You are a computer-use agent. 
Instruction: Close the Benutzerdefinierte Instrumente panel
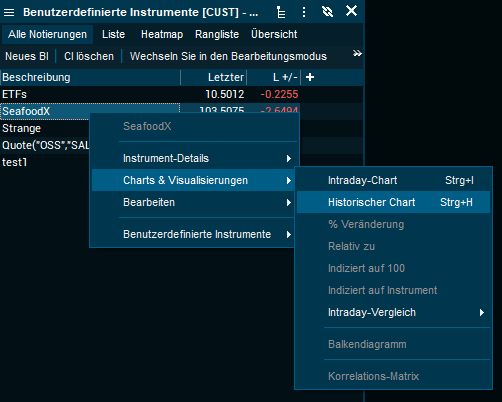coord(351,11)
